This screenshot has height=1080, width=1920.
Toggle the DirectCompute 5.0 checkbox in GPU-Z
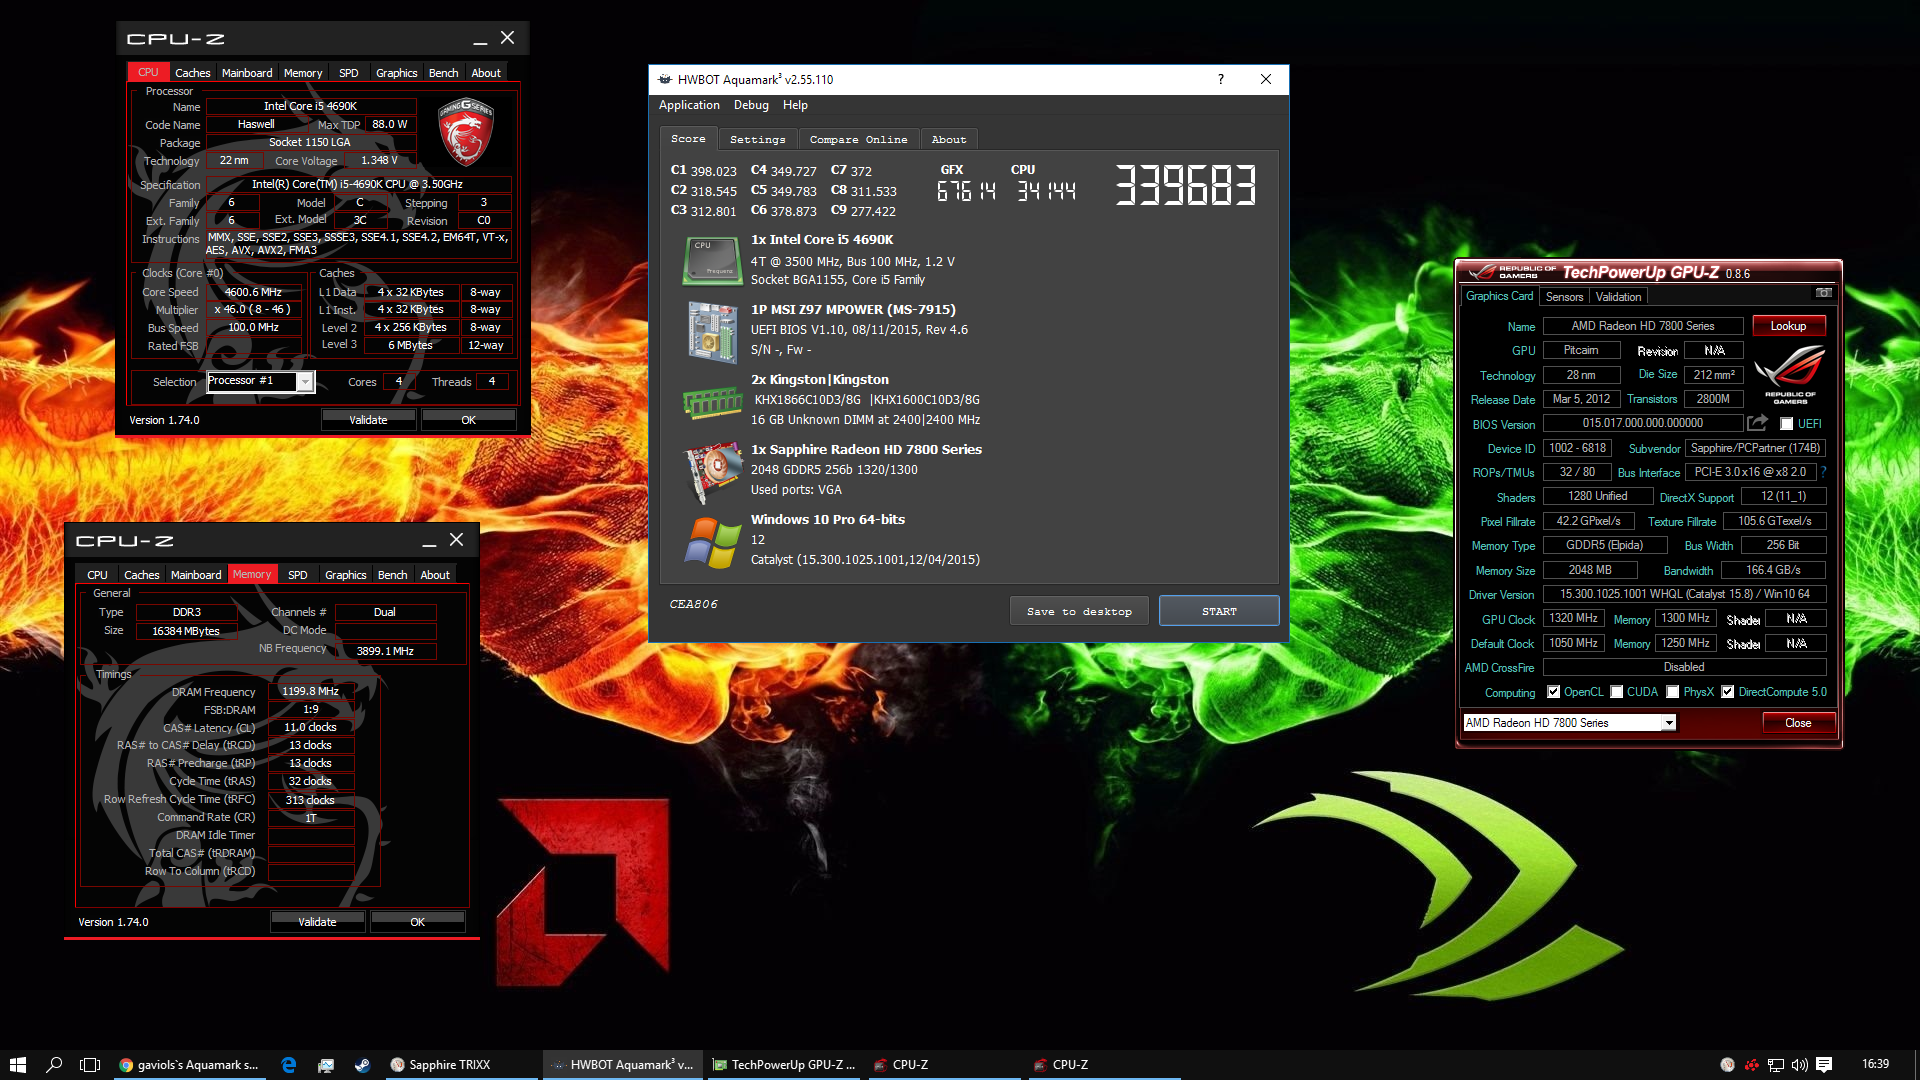(1727, 692)
